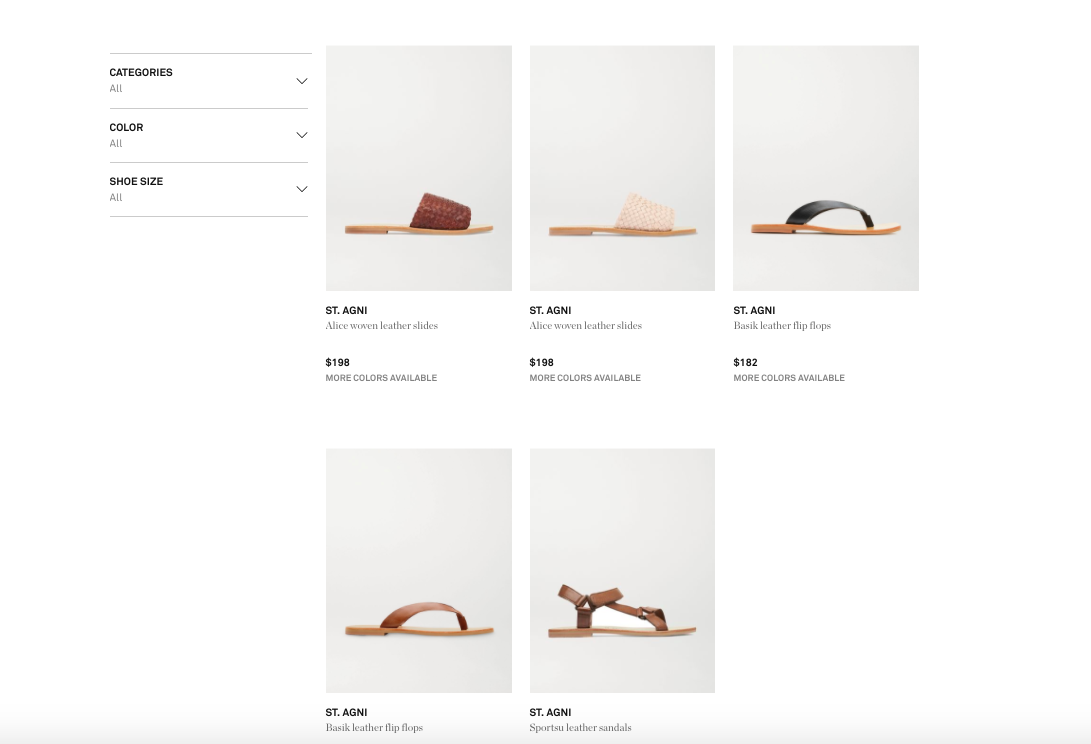Click the 'All' value under Shoe Size
Viewport: 1091px width, 744px height.
coord(116,198)
